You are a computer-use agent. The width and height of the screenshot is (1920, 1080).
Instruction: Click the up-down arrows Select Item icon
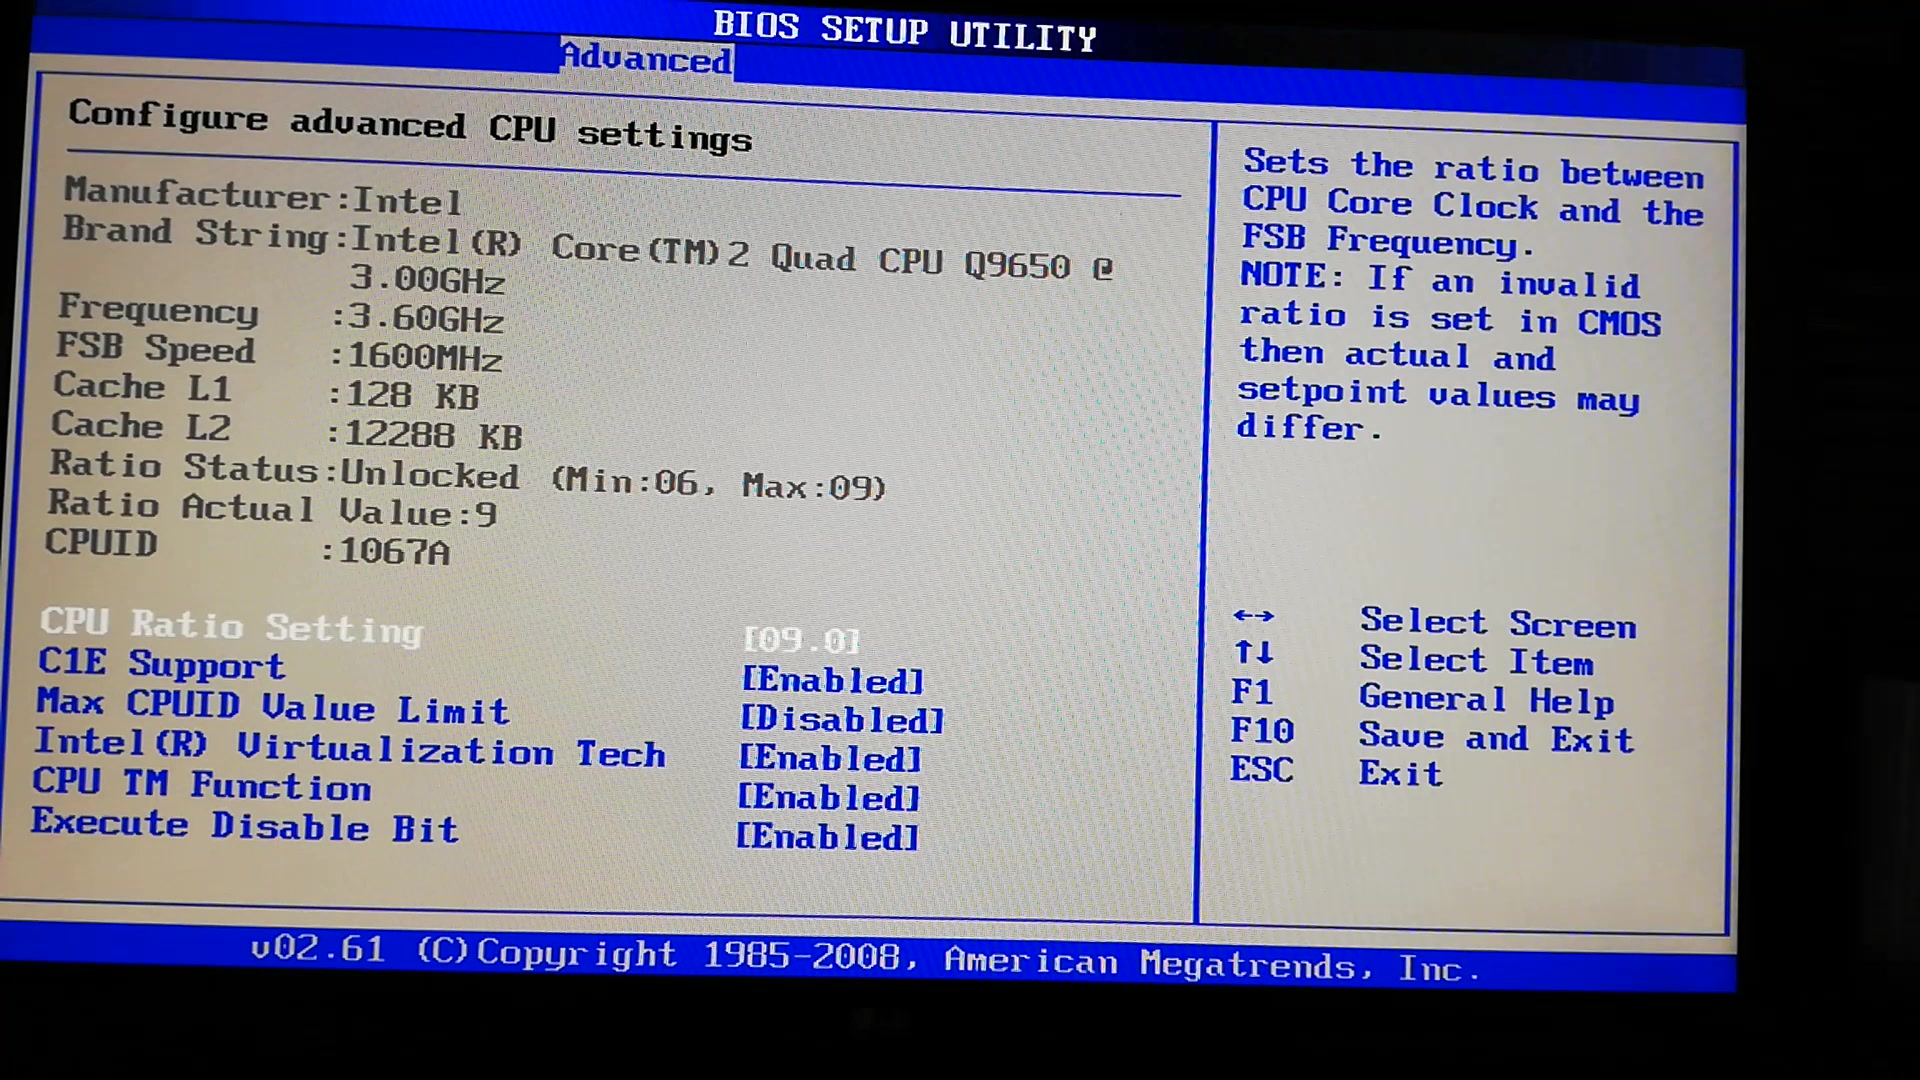tap(1253, 653)
